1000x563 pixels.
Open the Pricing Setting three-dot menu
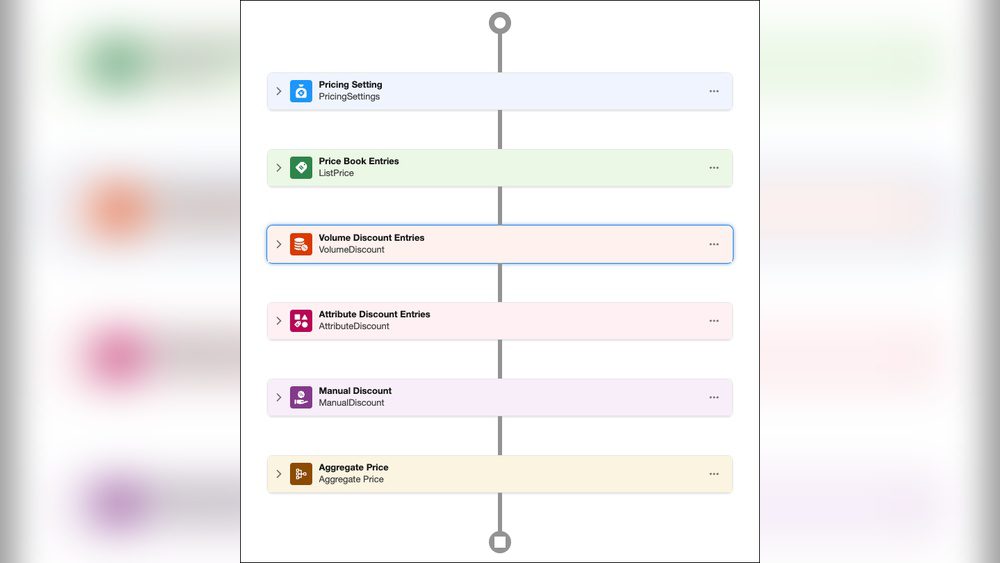coord(714,91)
